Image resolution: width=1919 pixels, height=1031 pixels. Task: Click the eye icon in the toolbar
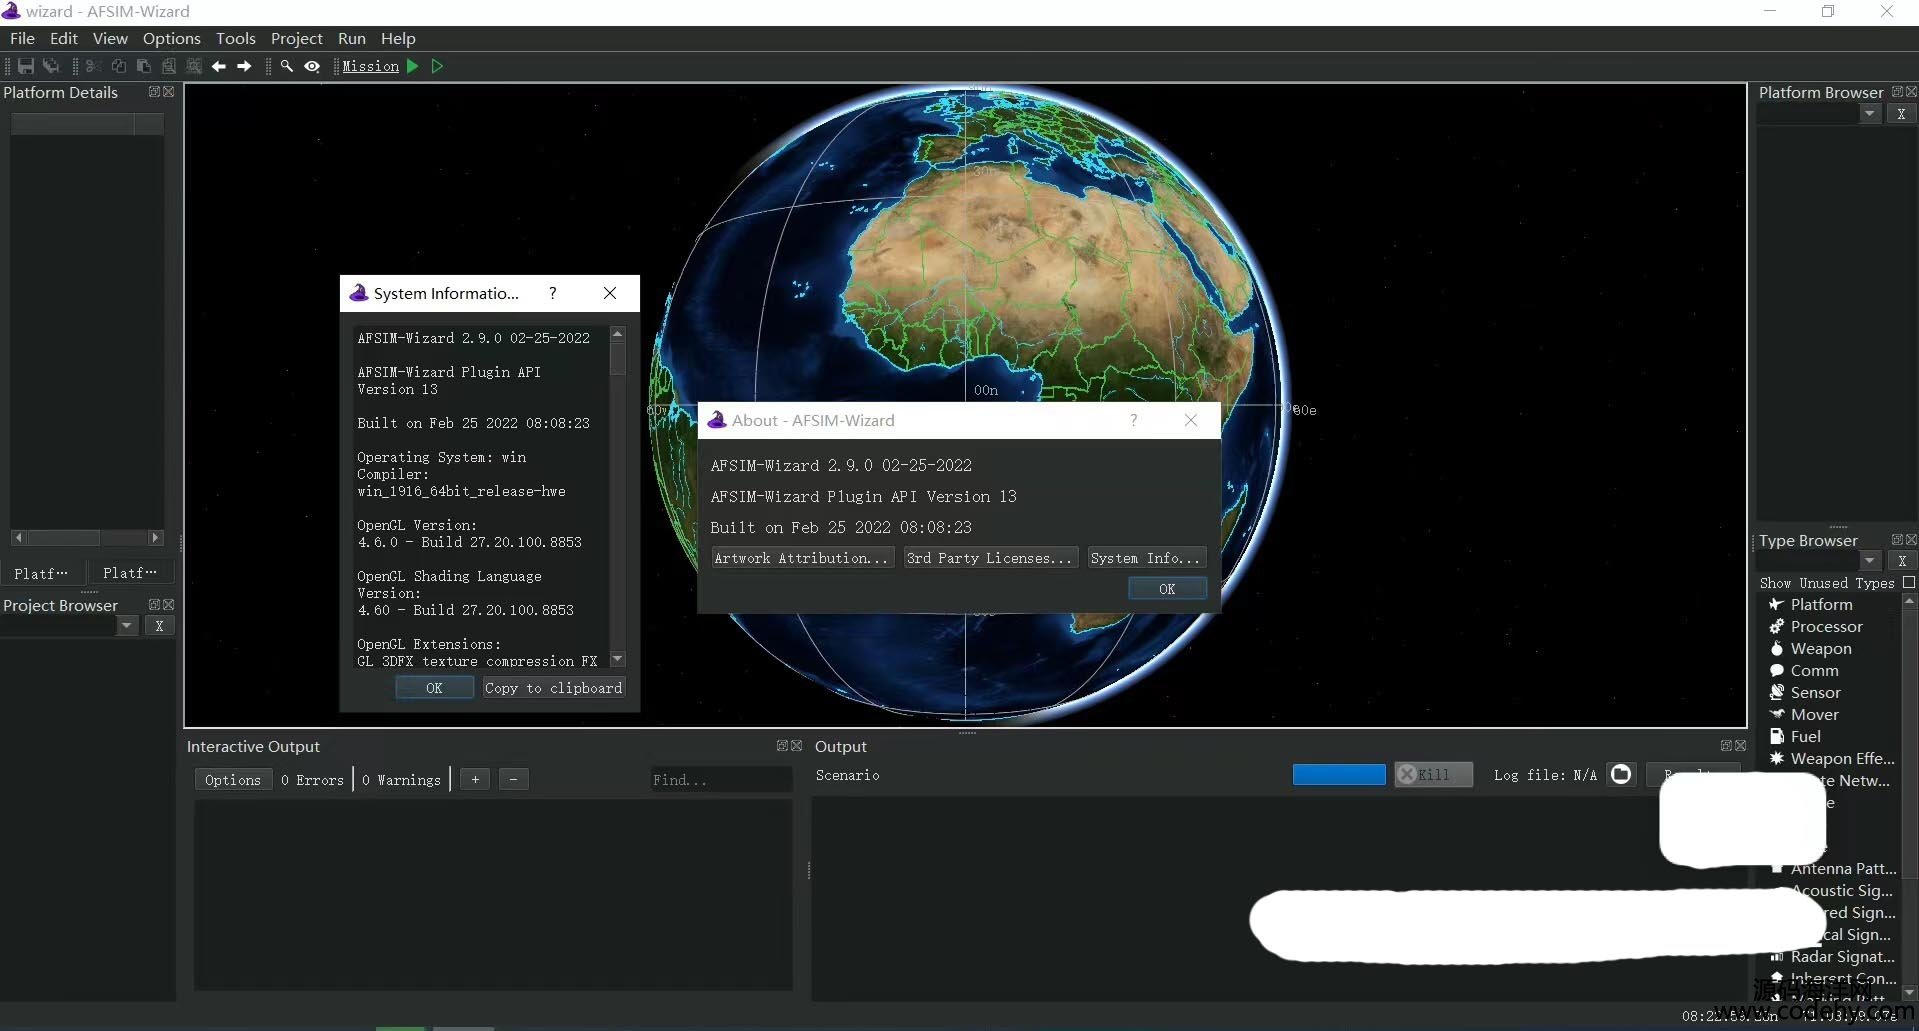312,66
